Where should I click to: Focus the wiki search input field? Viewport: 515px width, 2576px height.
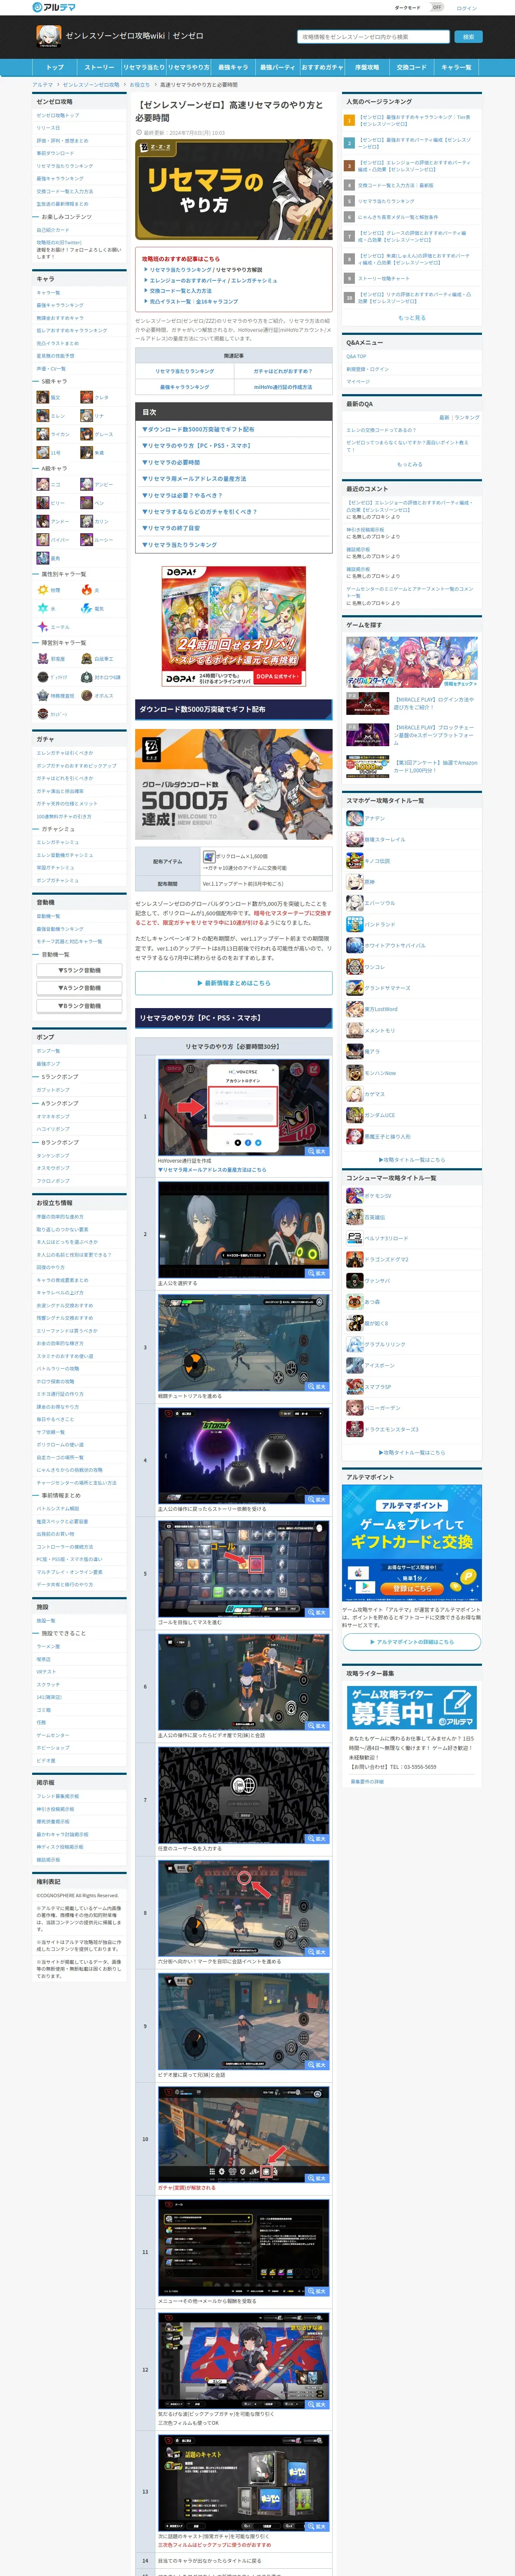point(373,37)
